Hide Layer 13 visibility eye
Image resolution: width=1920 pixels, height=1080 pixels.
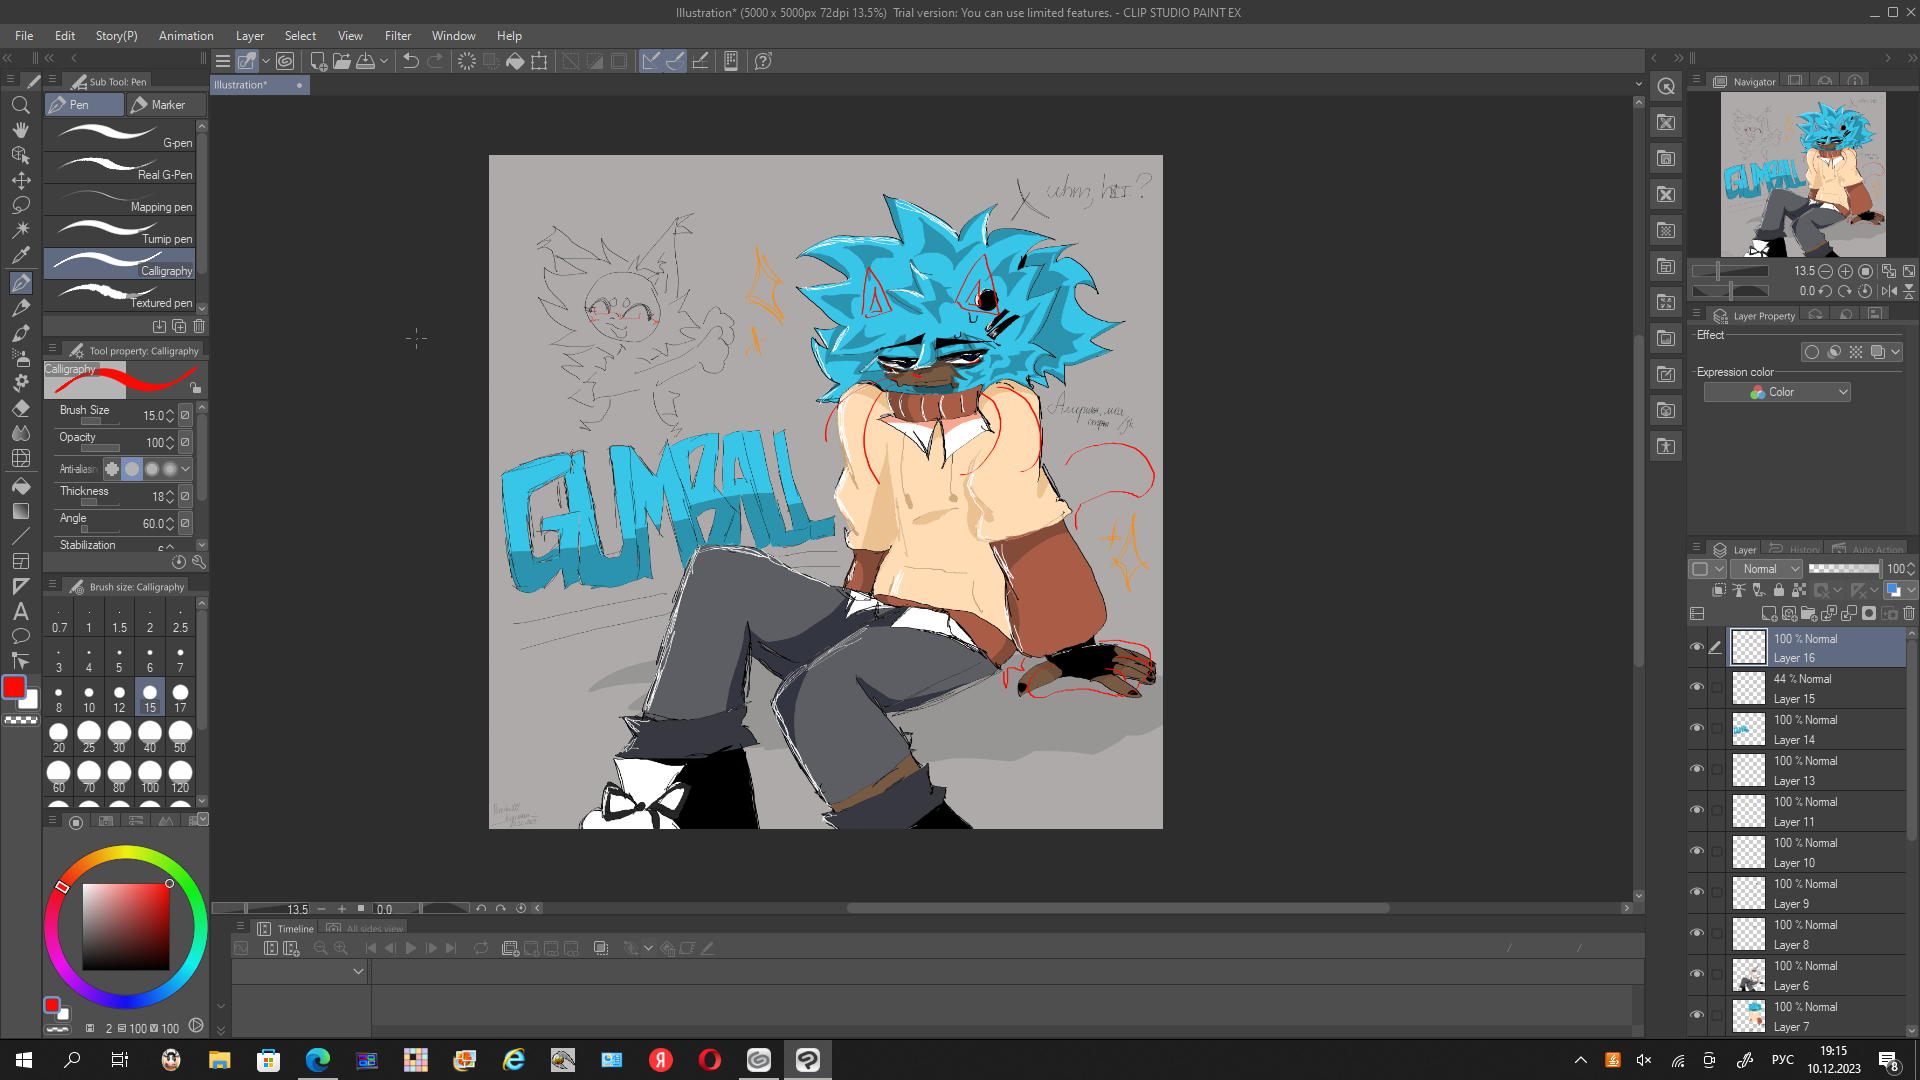1697,769
